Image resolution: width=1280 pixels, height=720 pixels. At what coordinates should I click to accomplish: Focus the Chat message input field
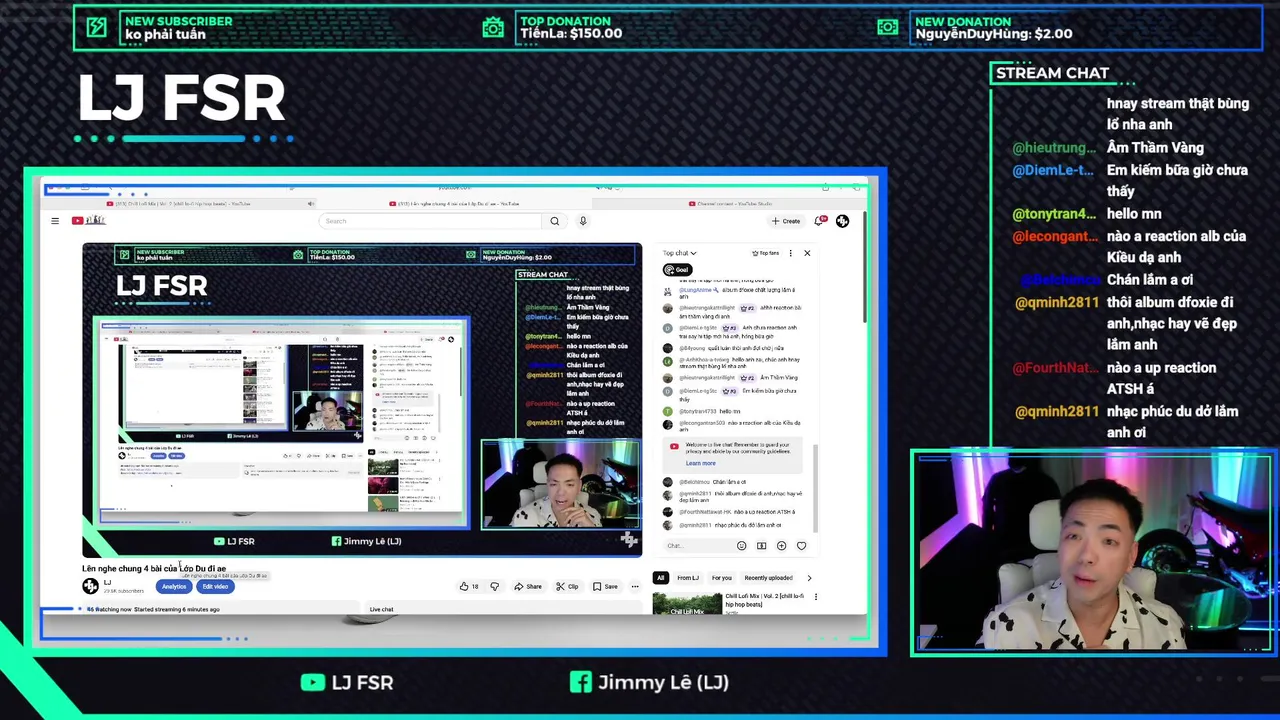point(698,546)
